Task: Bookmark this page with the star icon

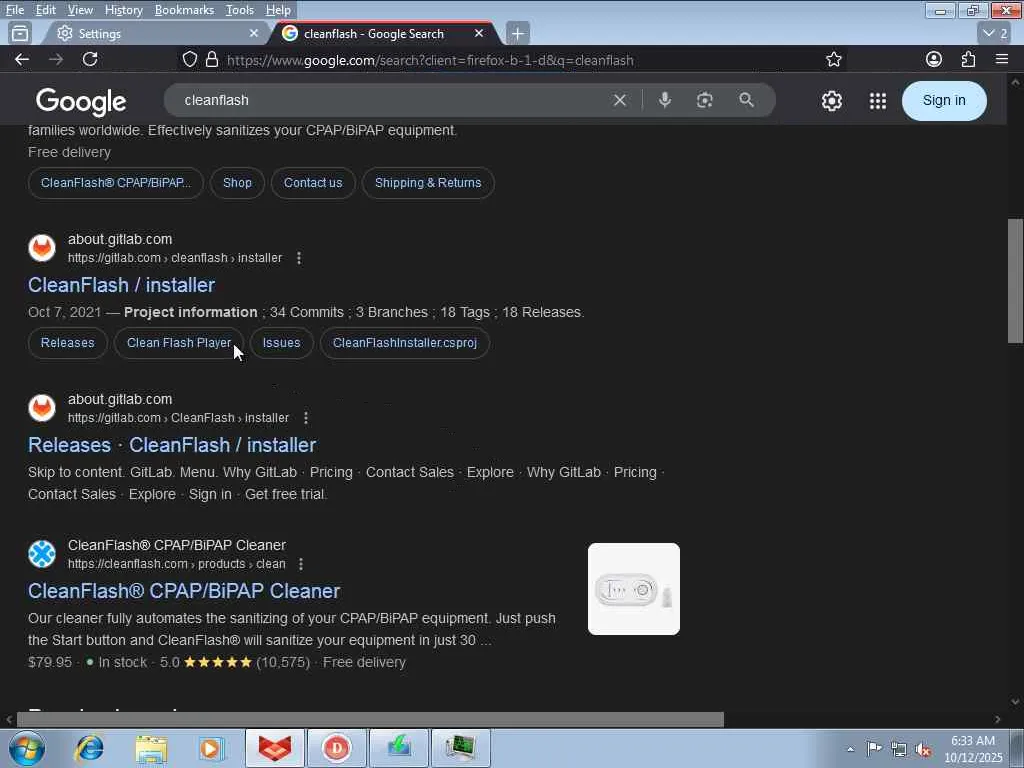Action: [833, 60]
